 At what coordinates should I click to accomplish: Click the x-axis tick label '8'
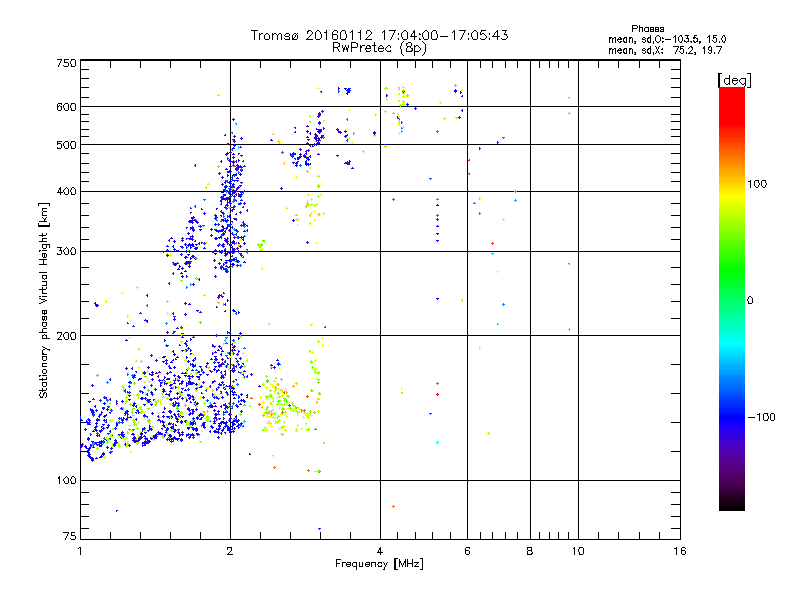click(530, 551)
